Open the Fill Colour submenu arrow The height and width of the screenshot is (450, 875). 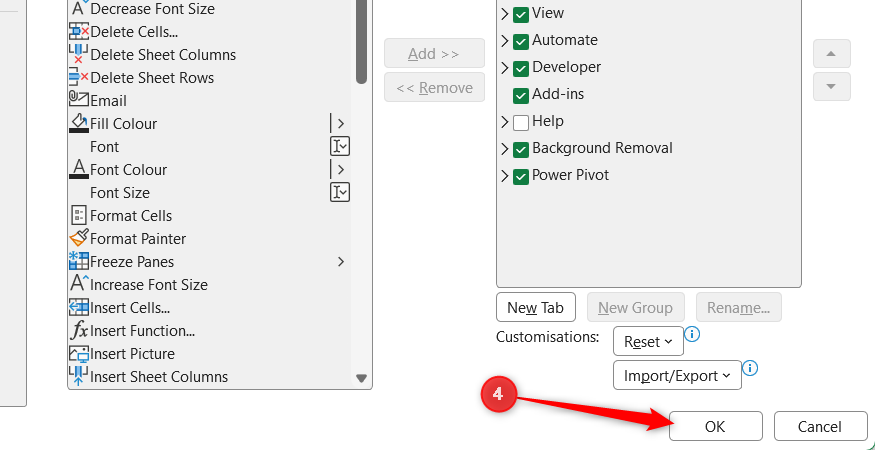pos(341,123)
